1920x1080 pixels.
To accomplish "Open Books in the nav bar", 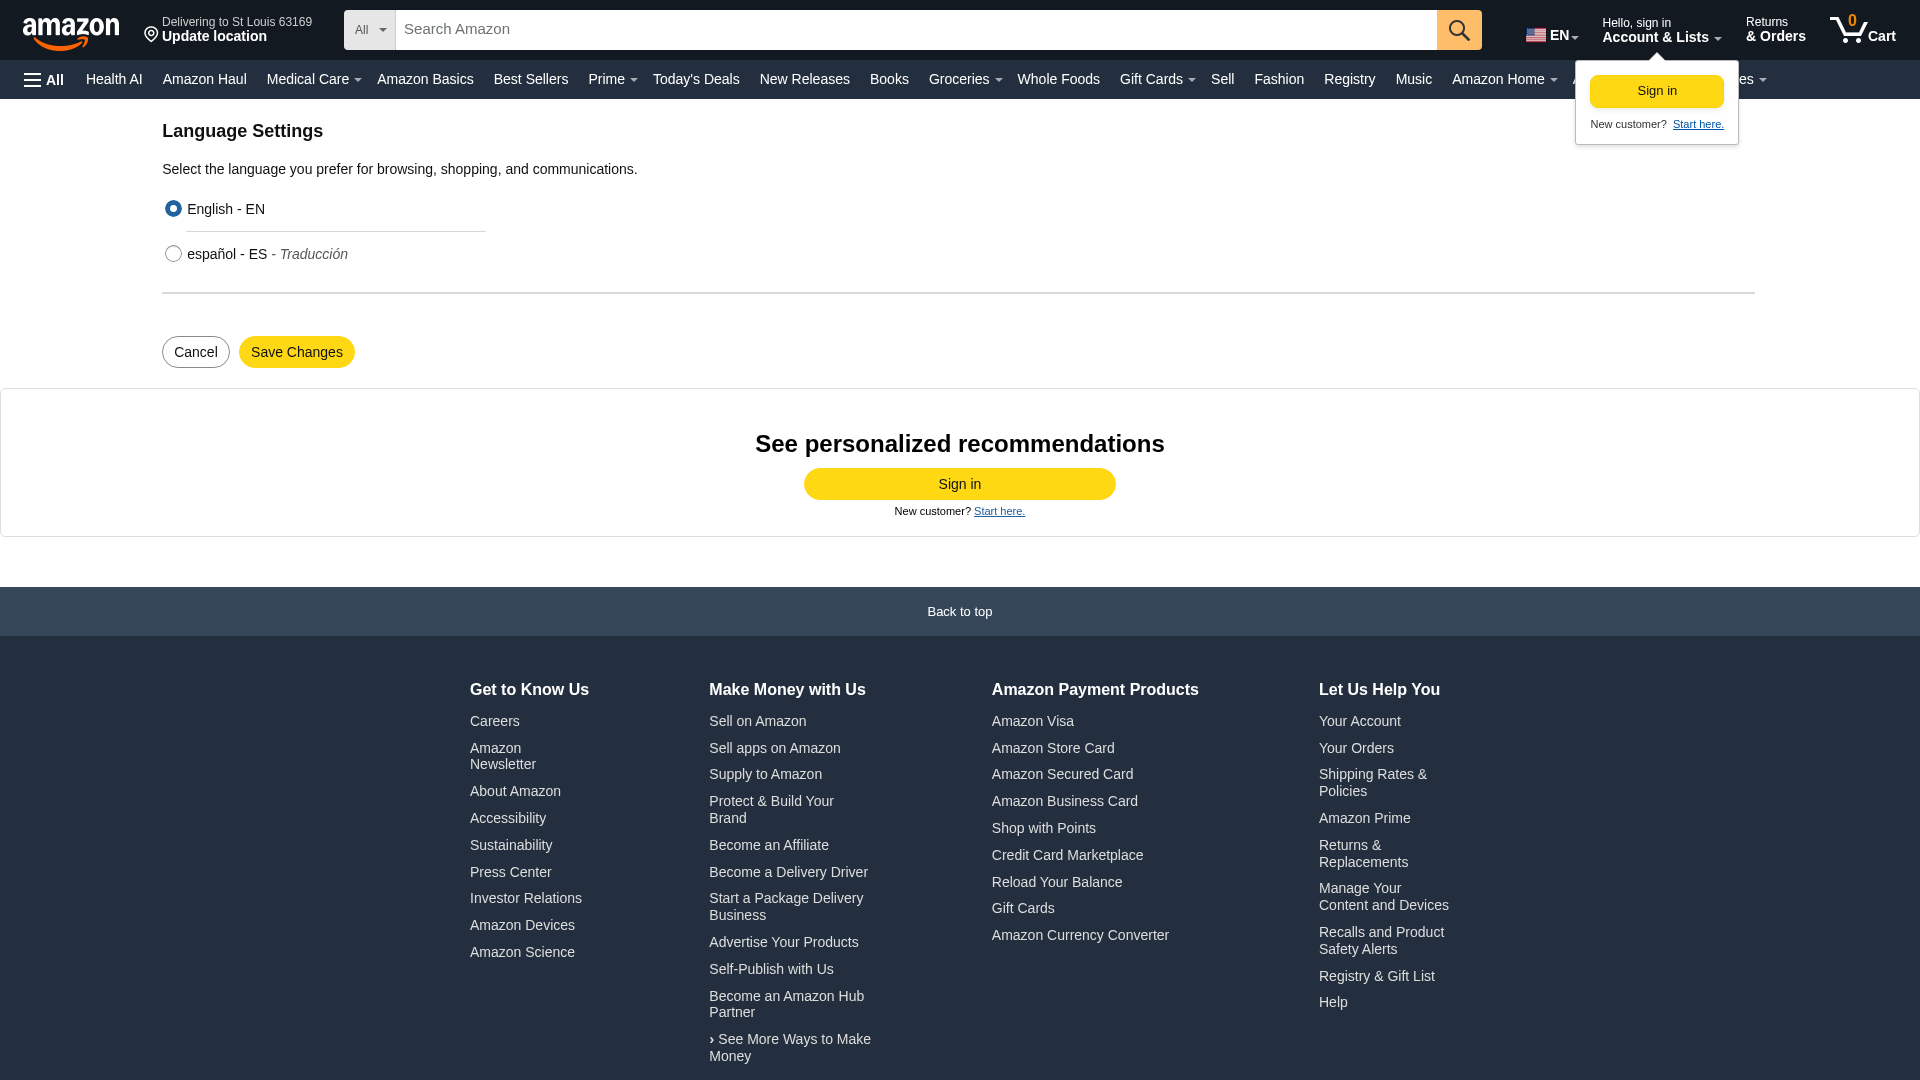I will [x=889, y=79].
